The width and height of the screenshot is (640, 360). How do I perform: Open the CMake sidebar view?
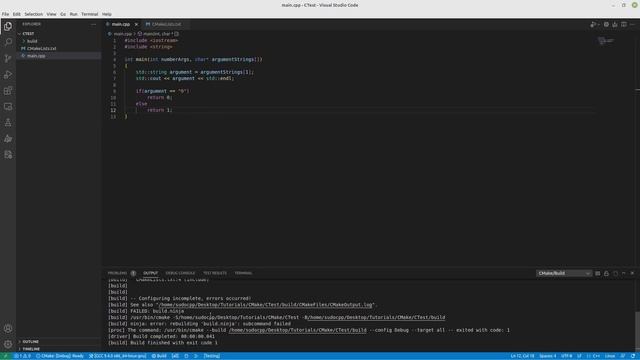click(x=8, y=139)
